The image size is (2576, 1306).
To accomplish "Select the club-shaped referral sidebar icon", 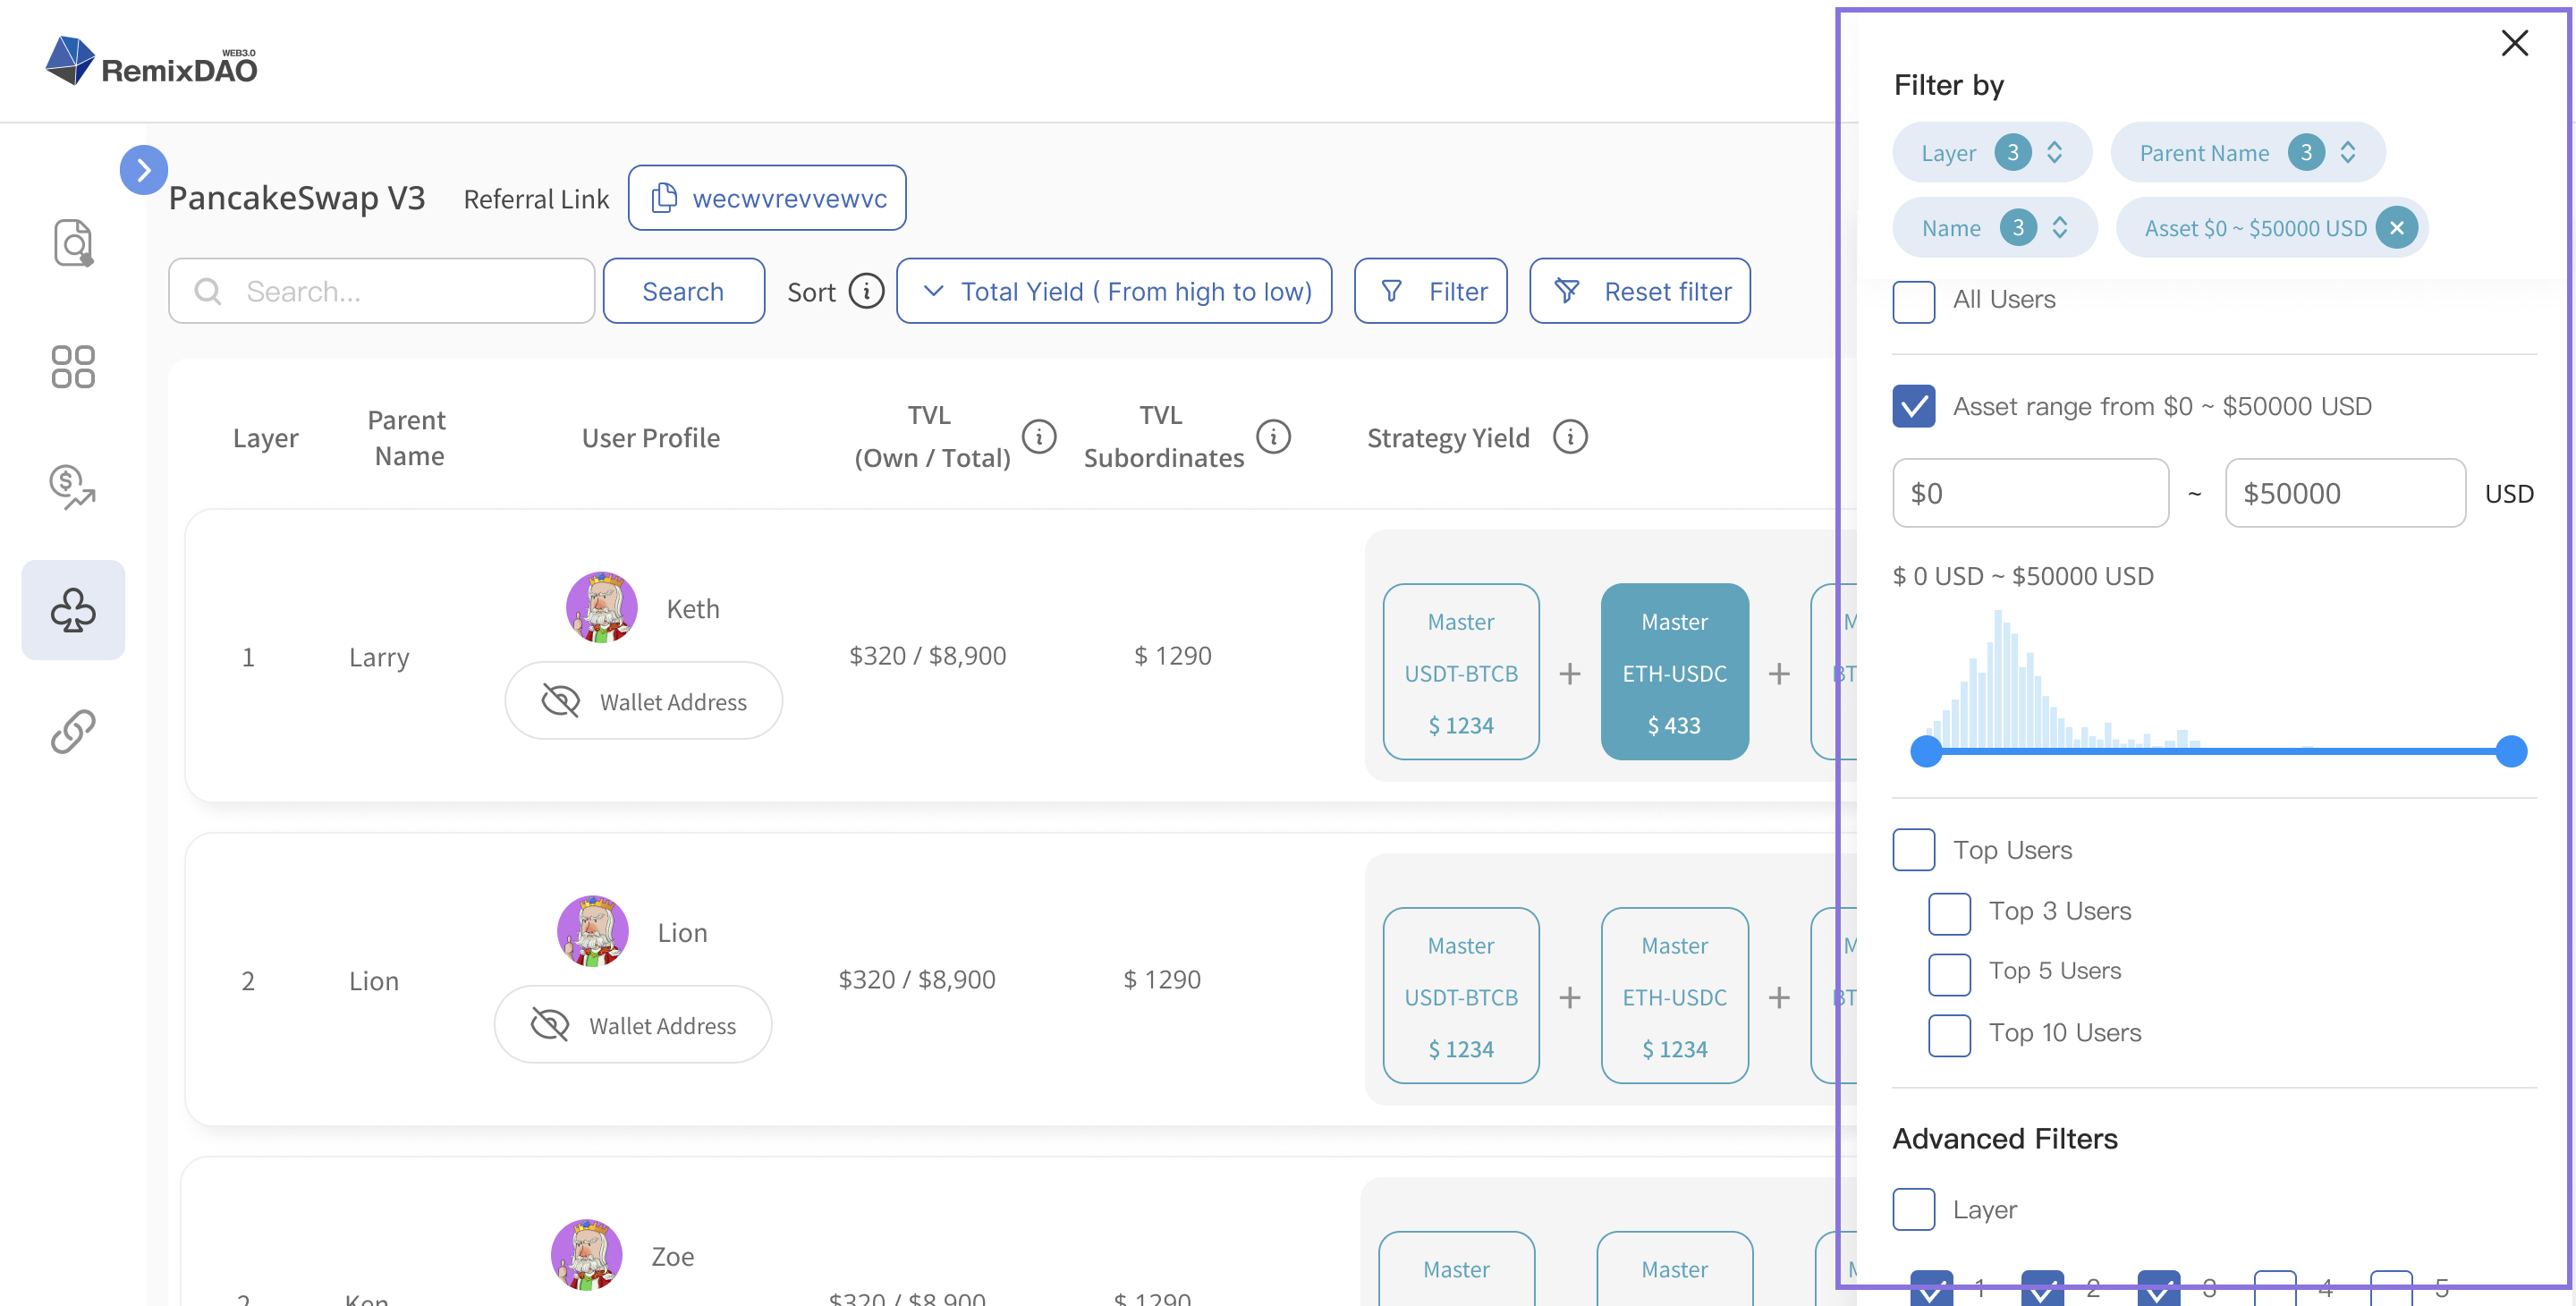I will [73, 610].
